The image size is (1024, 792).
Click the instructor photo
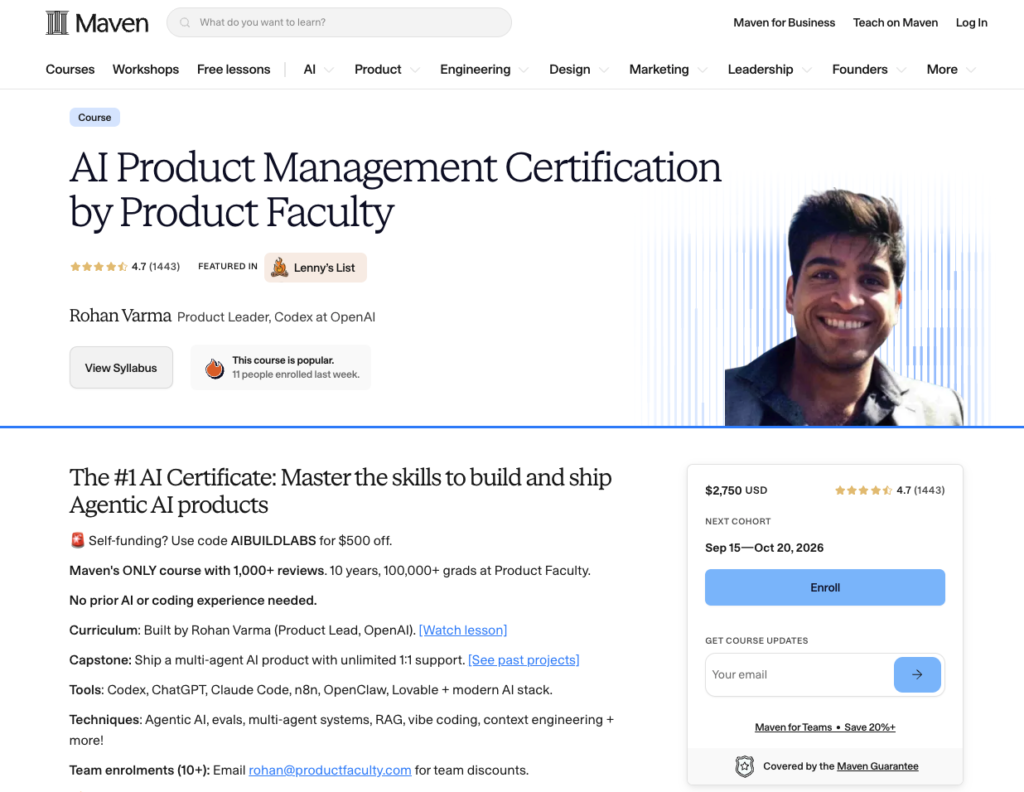coord(846,307)
